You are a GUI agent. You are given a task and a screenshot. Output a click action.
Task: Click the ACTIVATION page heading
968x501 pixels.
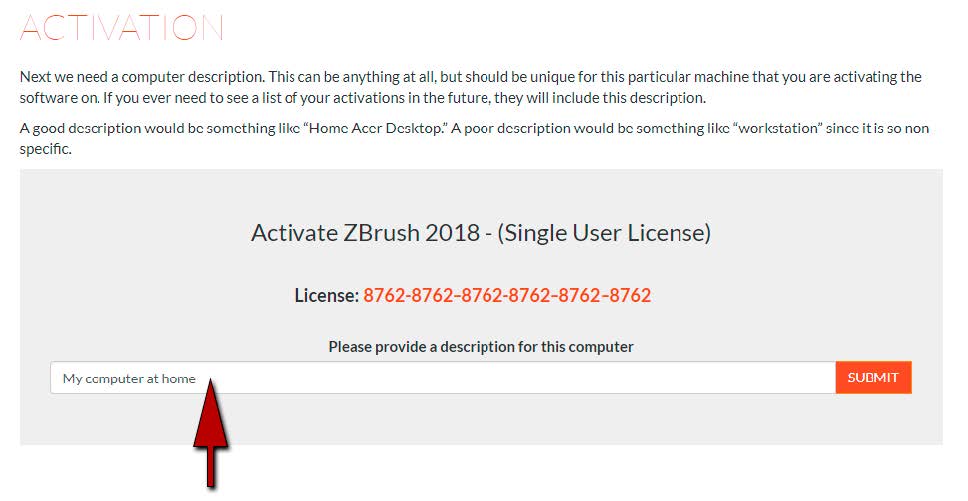point(122,27)
